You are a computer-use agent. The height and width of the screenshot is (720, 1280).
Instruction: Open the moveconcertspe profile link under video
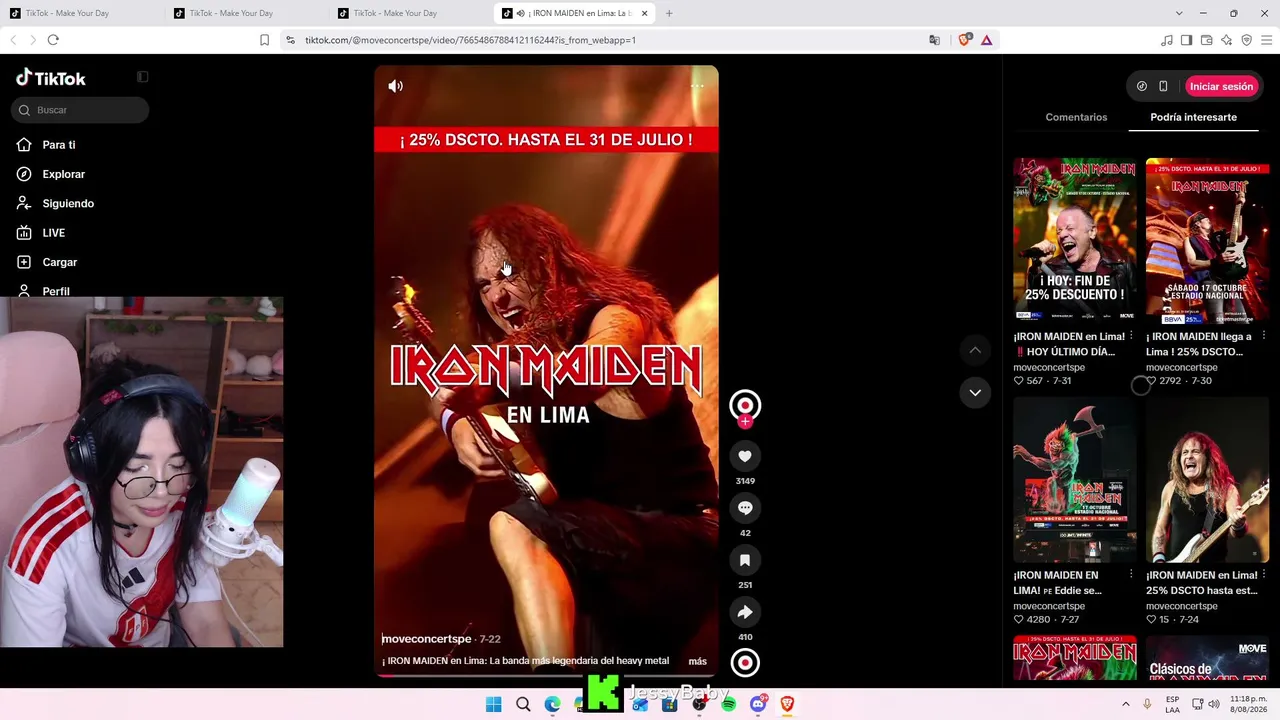click(x=426, y=639)
